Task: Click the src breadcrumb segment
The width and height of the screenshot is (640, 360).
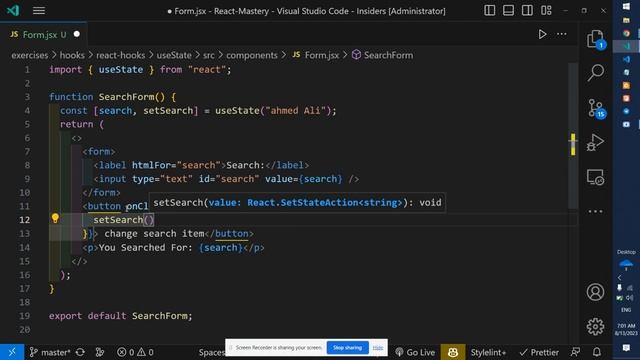Action: 209,55
